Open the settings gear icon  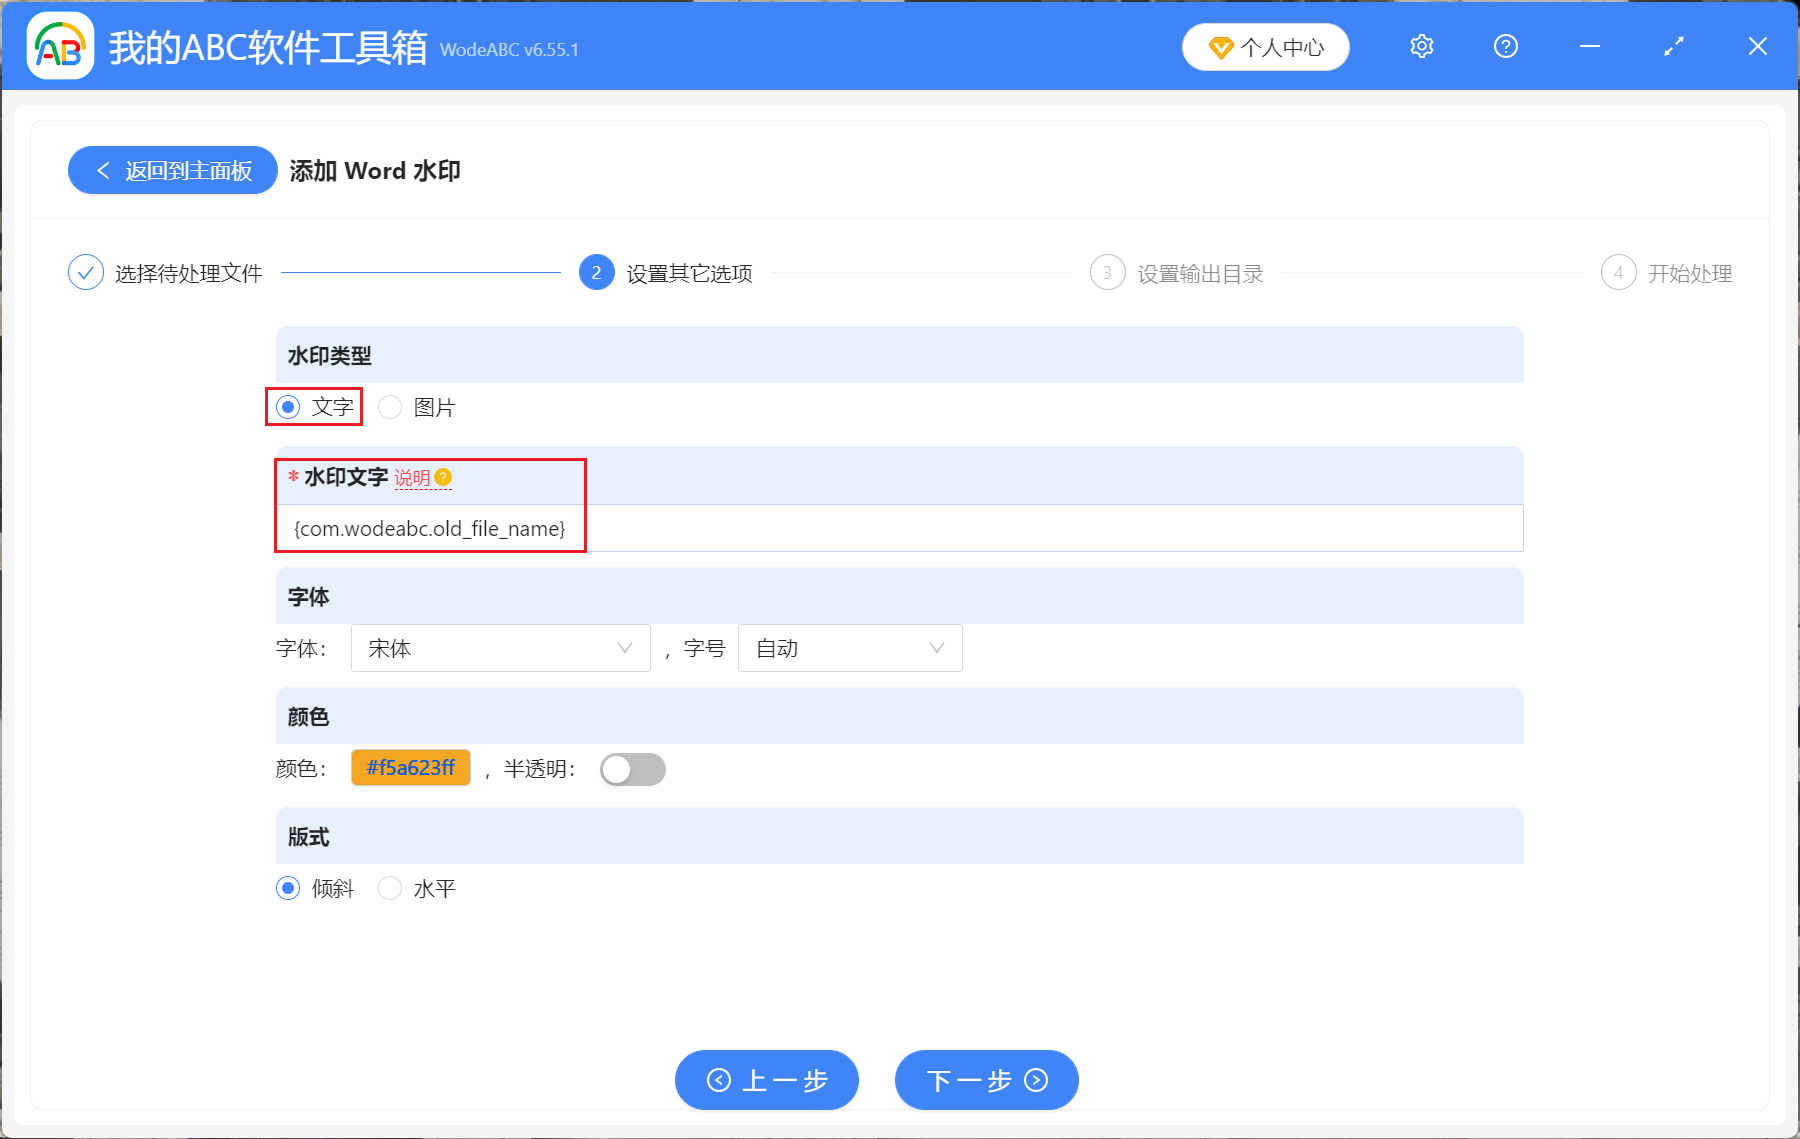point(1421,46)
